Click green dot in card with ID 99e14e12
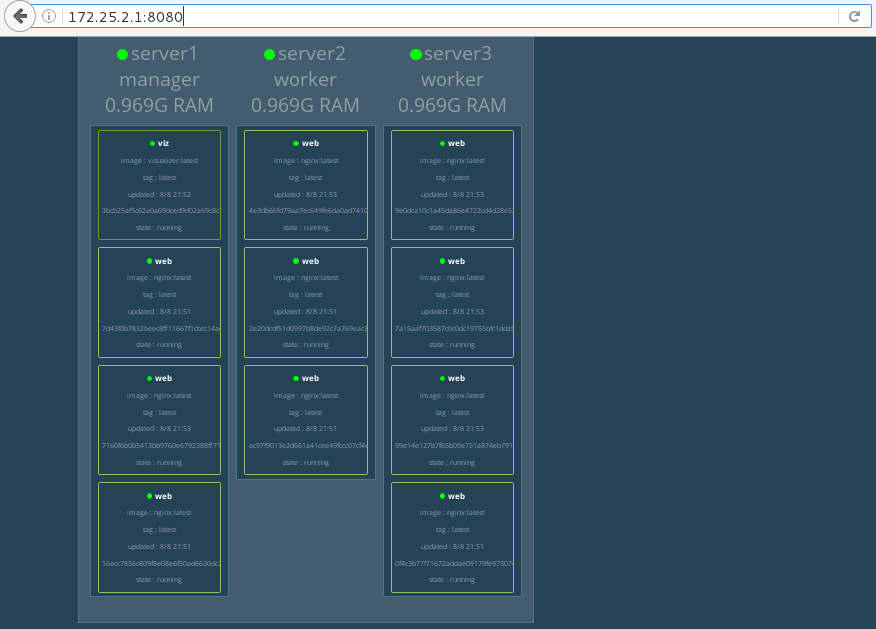The width and height of the screenshot is (876, 629). pyautogui.click(x=442, y=378)
